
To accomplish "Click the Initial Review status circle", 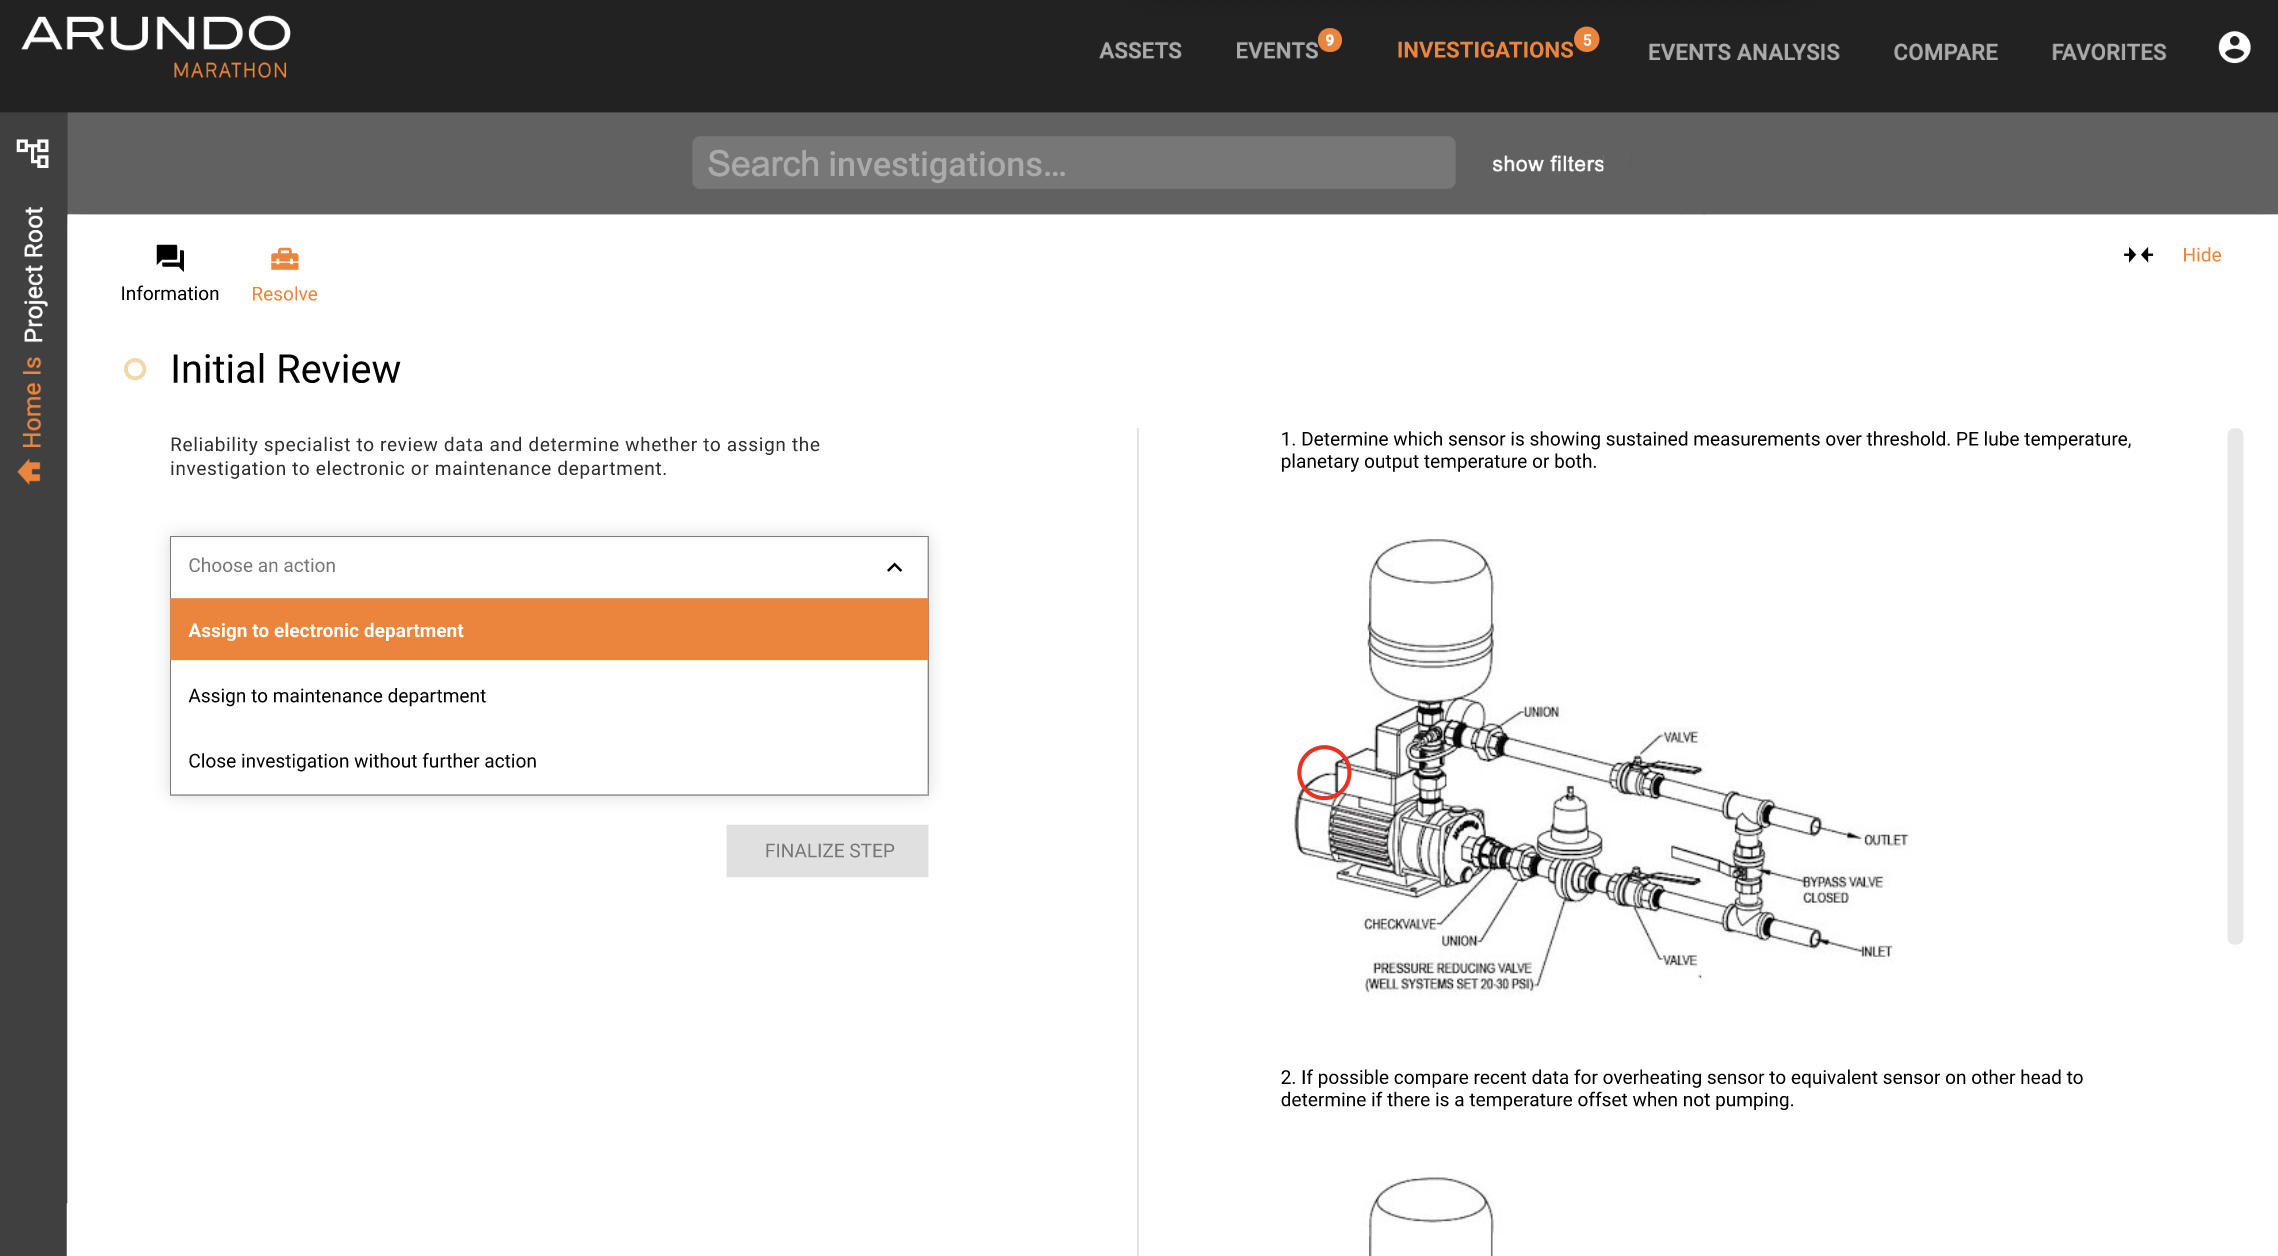I will [135, 369].
